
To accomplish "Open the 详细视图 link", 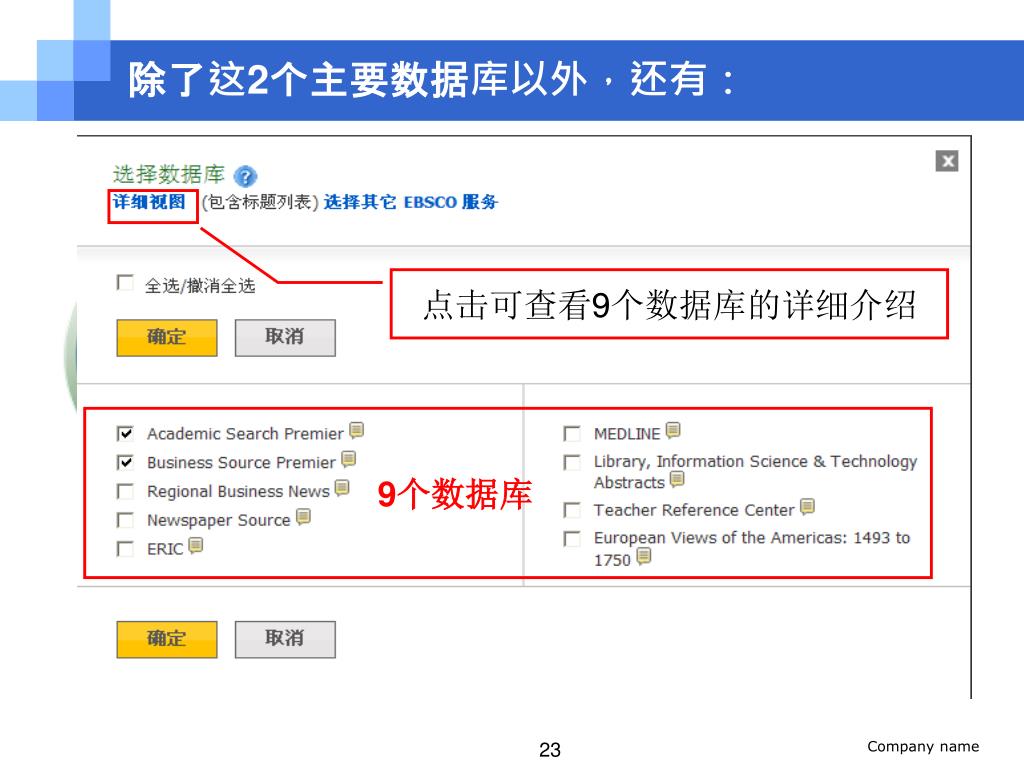I will pos(150,202).
